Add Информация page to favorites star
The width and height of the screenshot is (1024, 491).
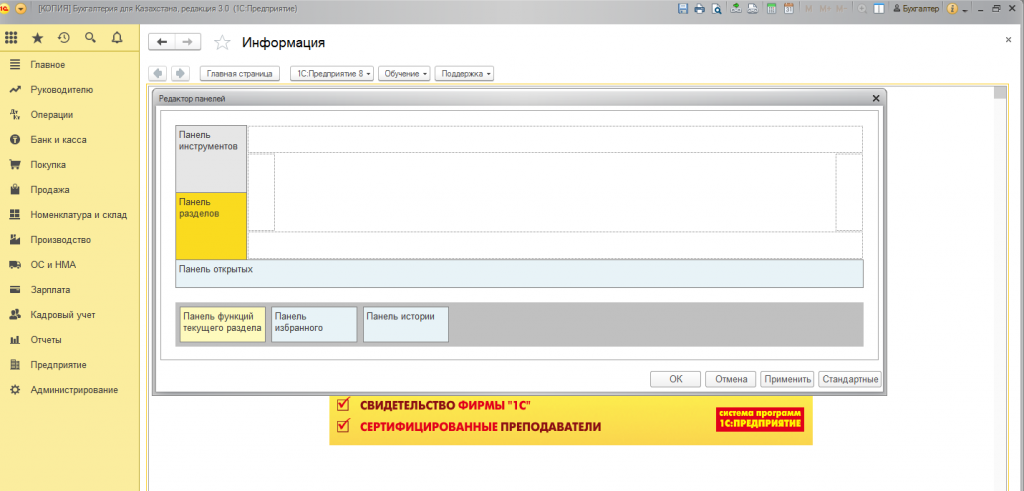click(x=223, y=43)
